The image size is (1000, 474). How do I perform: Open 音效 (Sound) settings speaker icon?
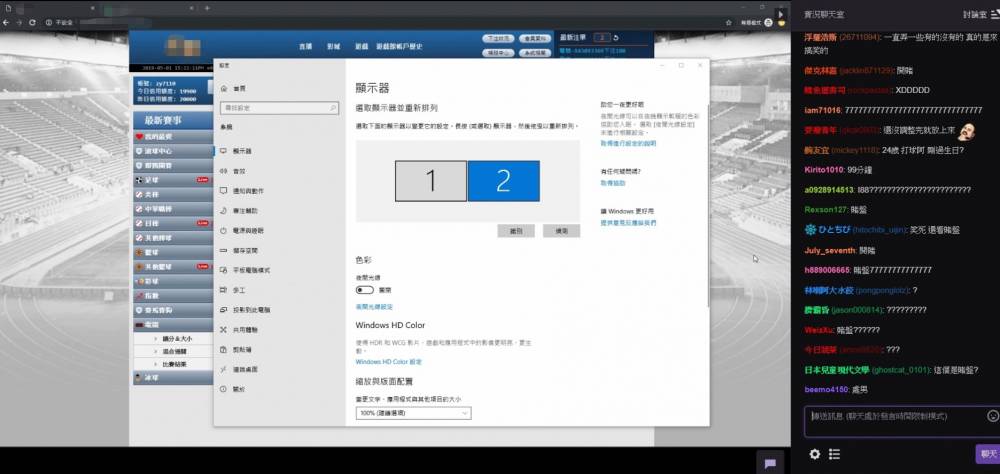tap(223, 171)
